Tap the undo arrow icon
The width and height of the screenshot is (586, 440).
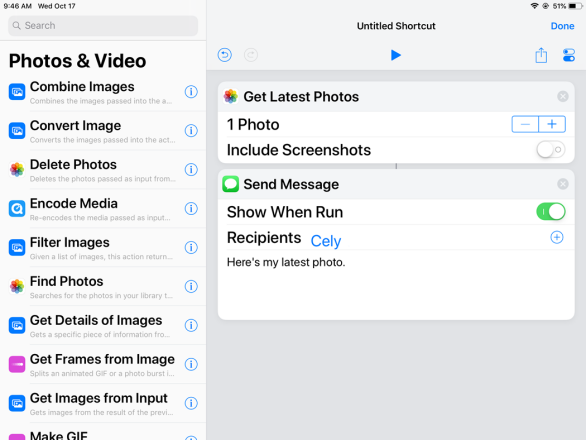point(225,55)
